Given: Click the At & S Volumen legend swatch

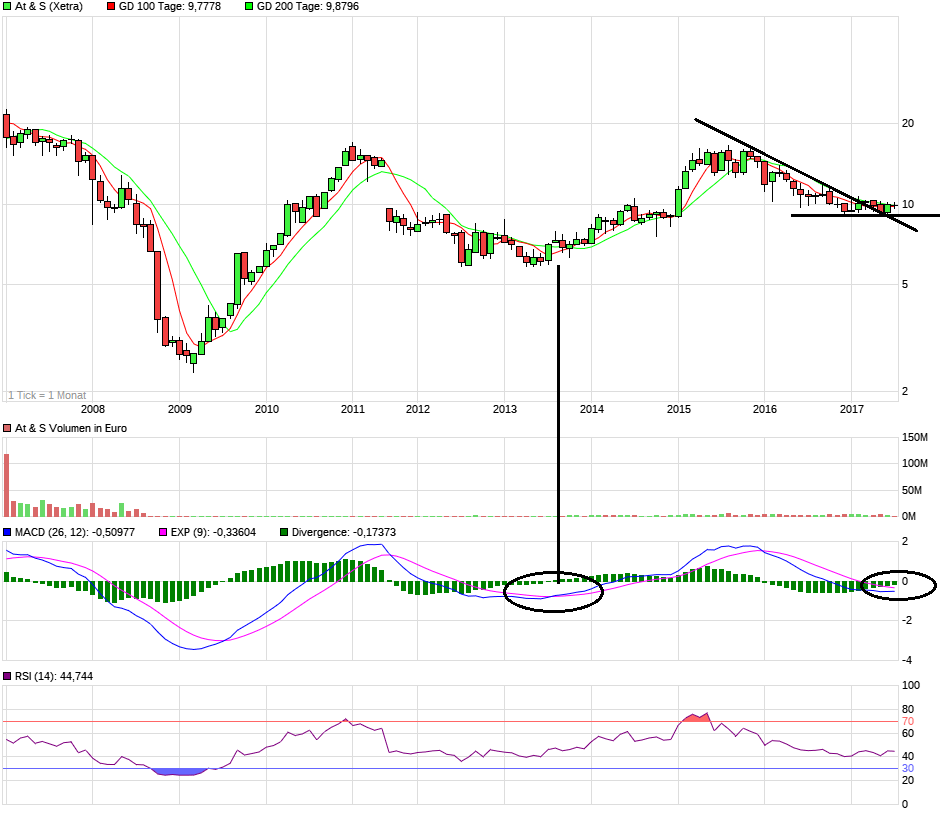Looking at the screenshot, I should (x=7, y=429).
